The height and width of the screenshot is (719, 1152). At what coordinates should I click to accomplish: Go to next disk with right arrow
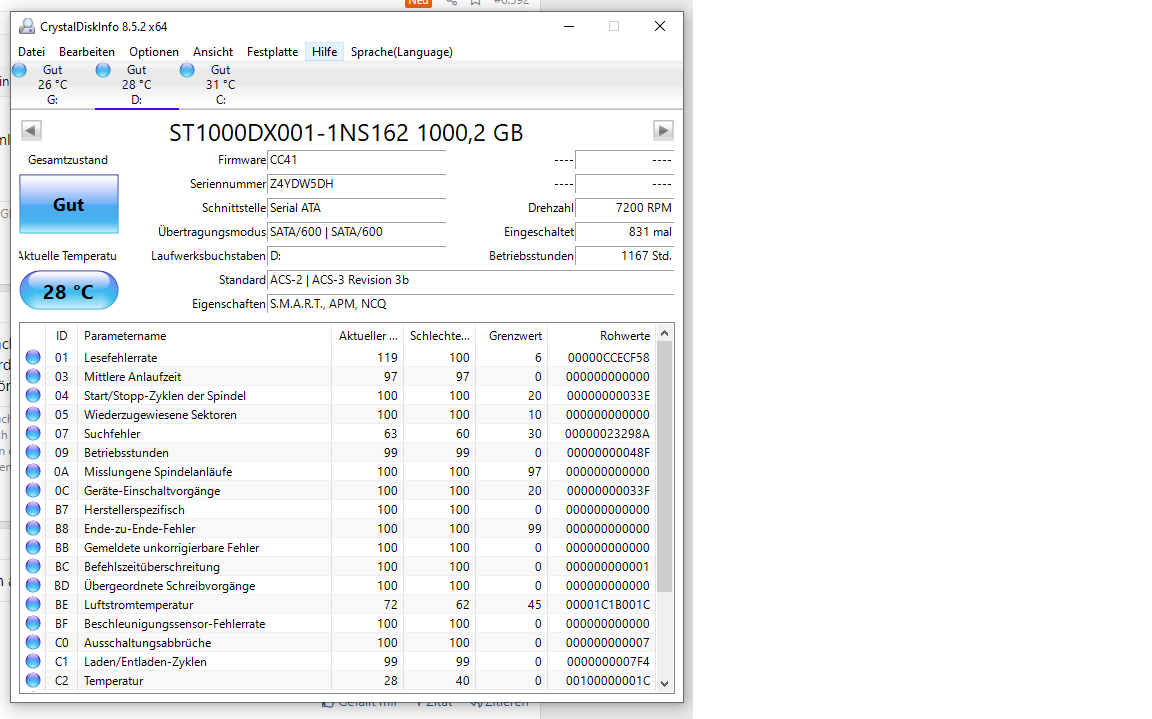[663, 131]
